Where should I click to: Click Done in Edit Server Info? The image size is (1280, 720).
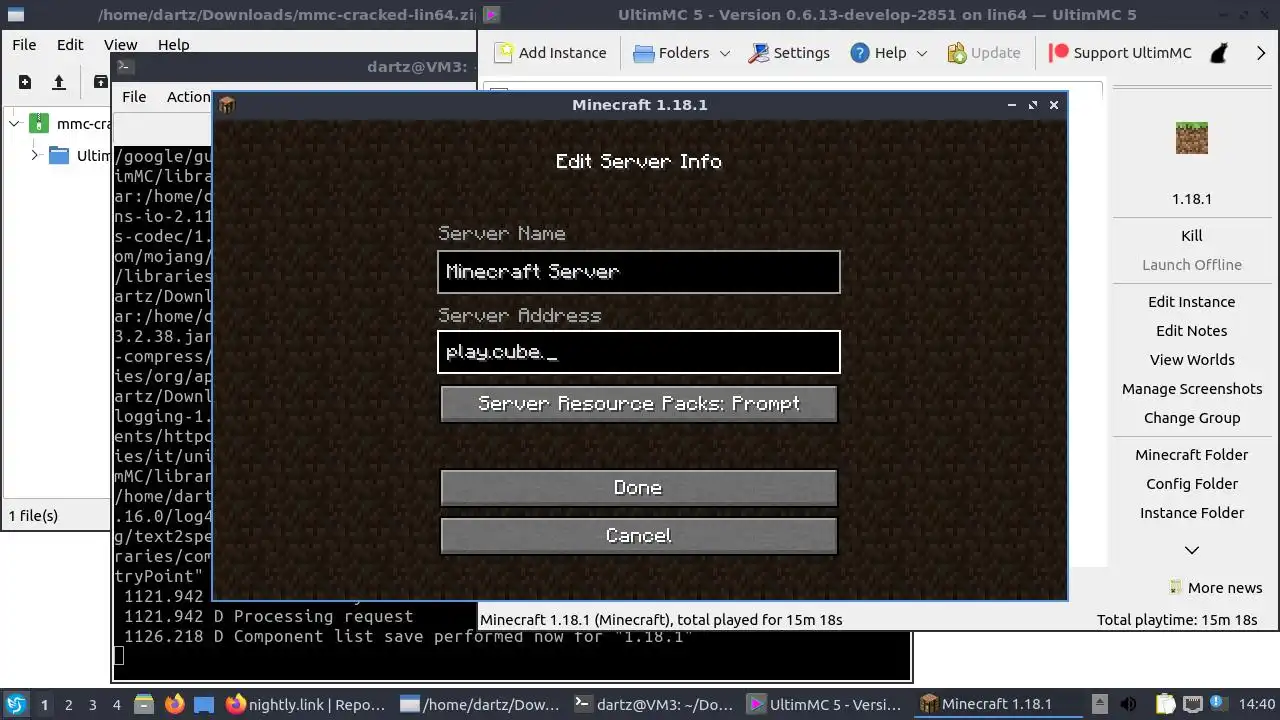638,488
